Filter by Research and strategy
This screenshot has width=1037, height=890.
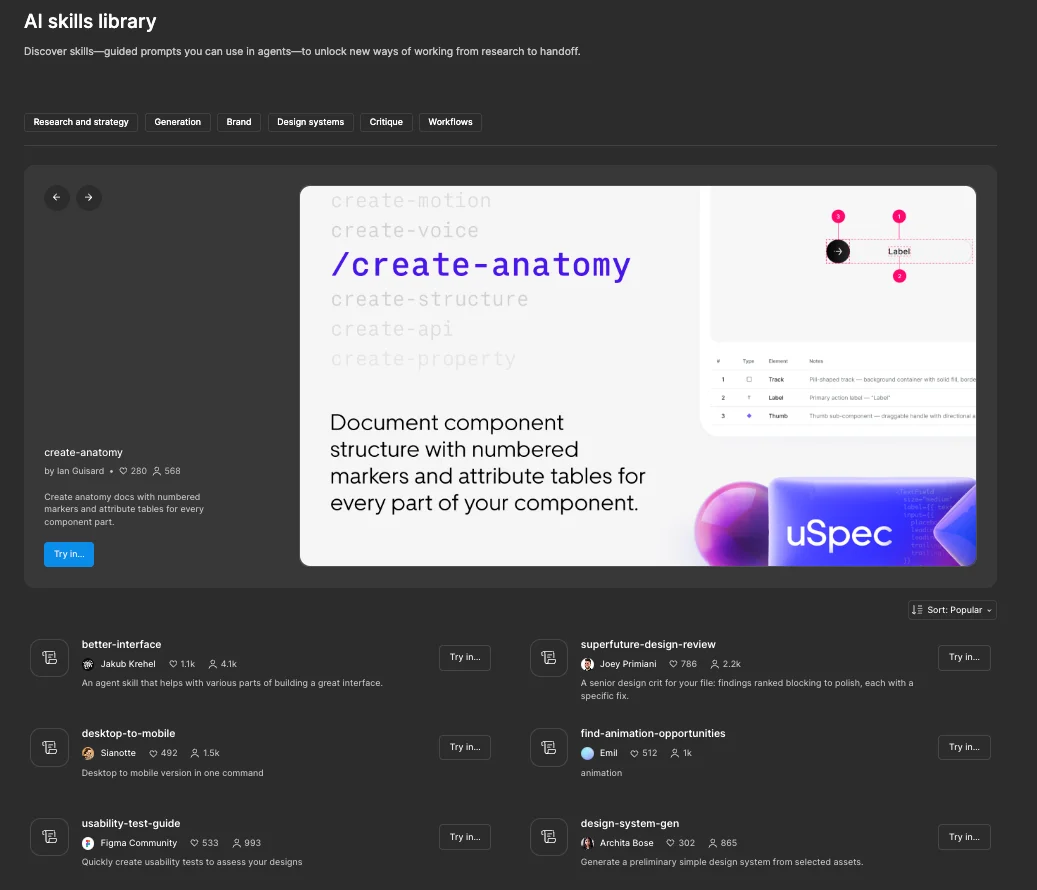click(x=81, y=122)
